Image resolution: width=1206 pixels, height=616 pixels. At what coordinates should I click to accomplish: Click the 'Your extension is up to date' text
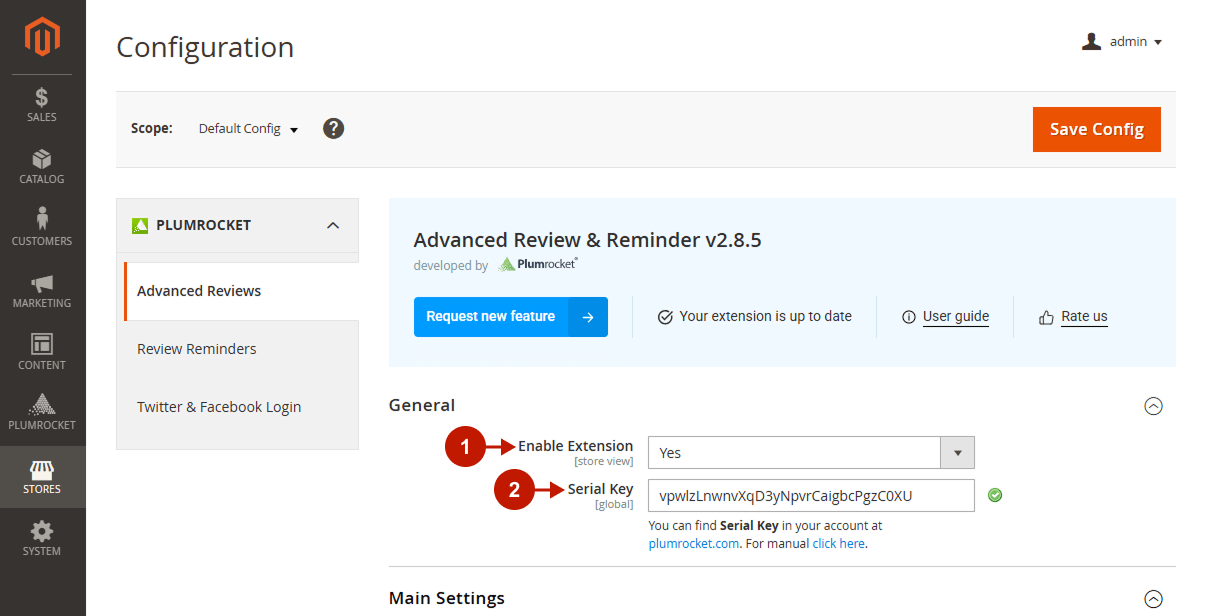click(766, 317)
